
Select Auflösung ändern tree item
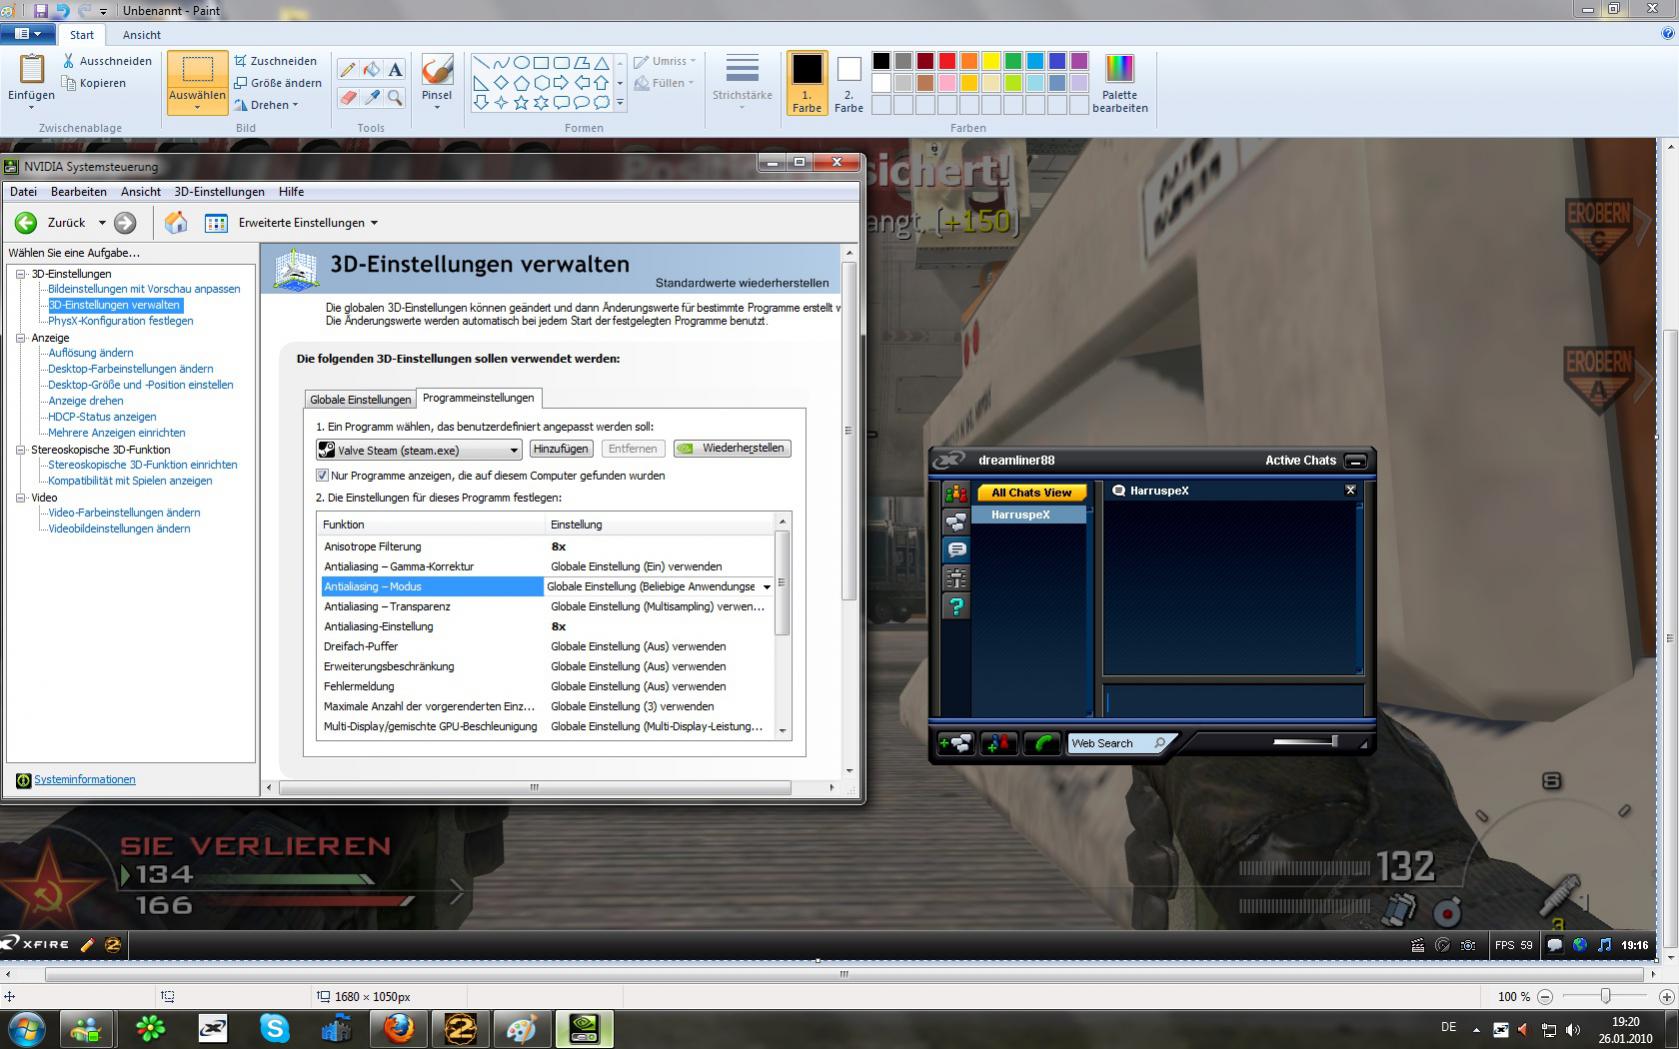click(91, 353)
